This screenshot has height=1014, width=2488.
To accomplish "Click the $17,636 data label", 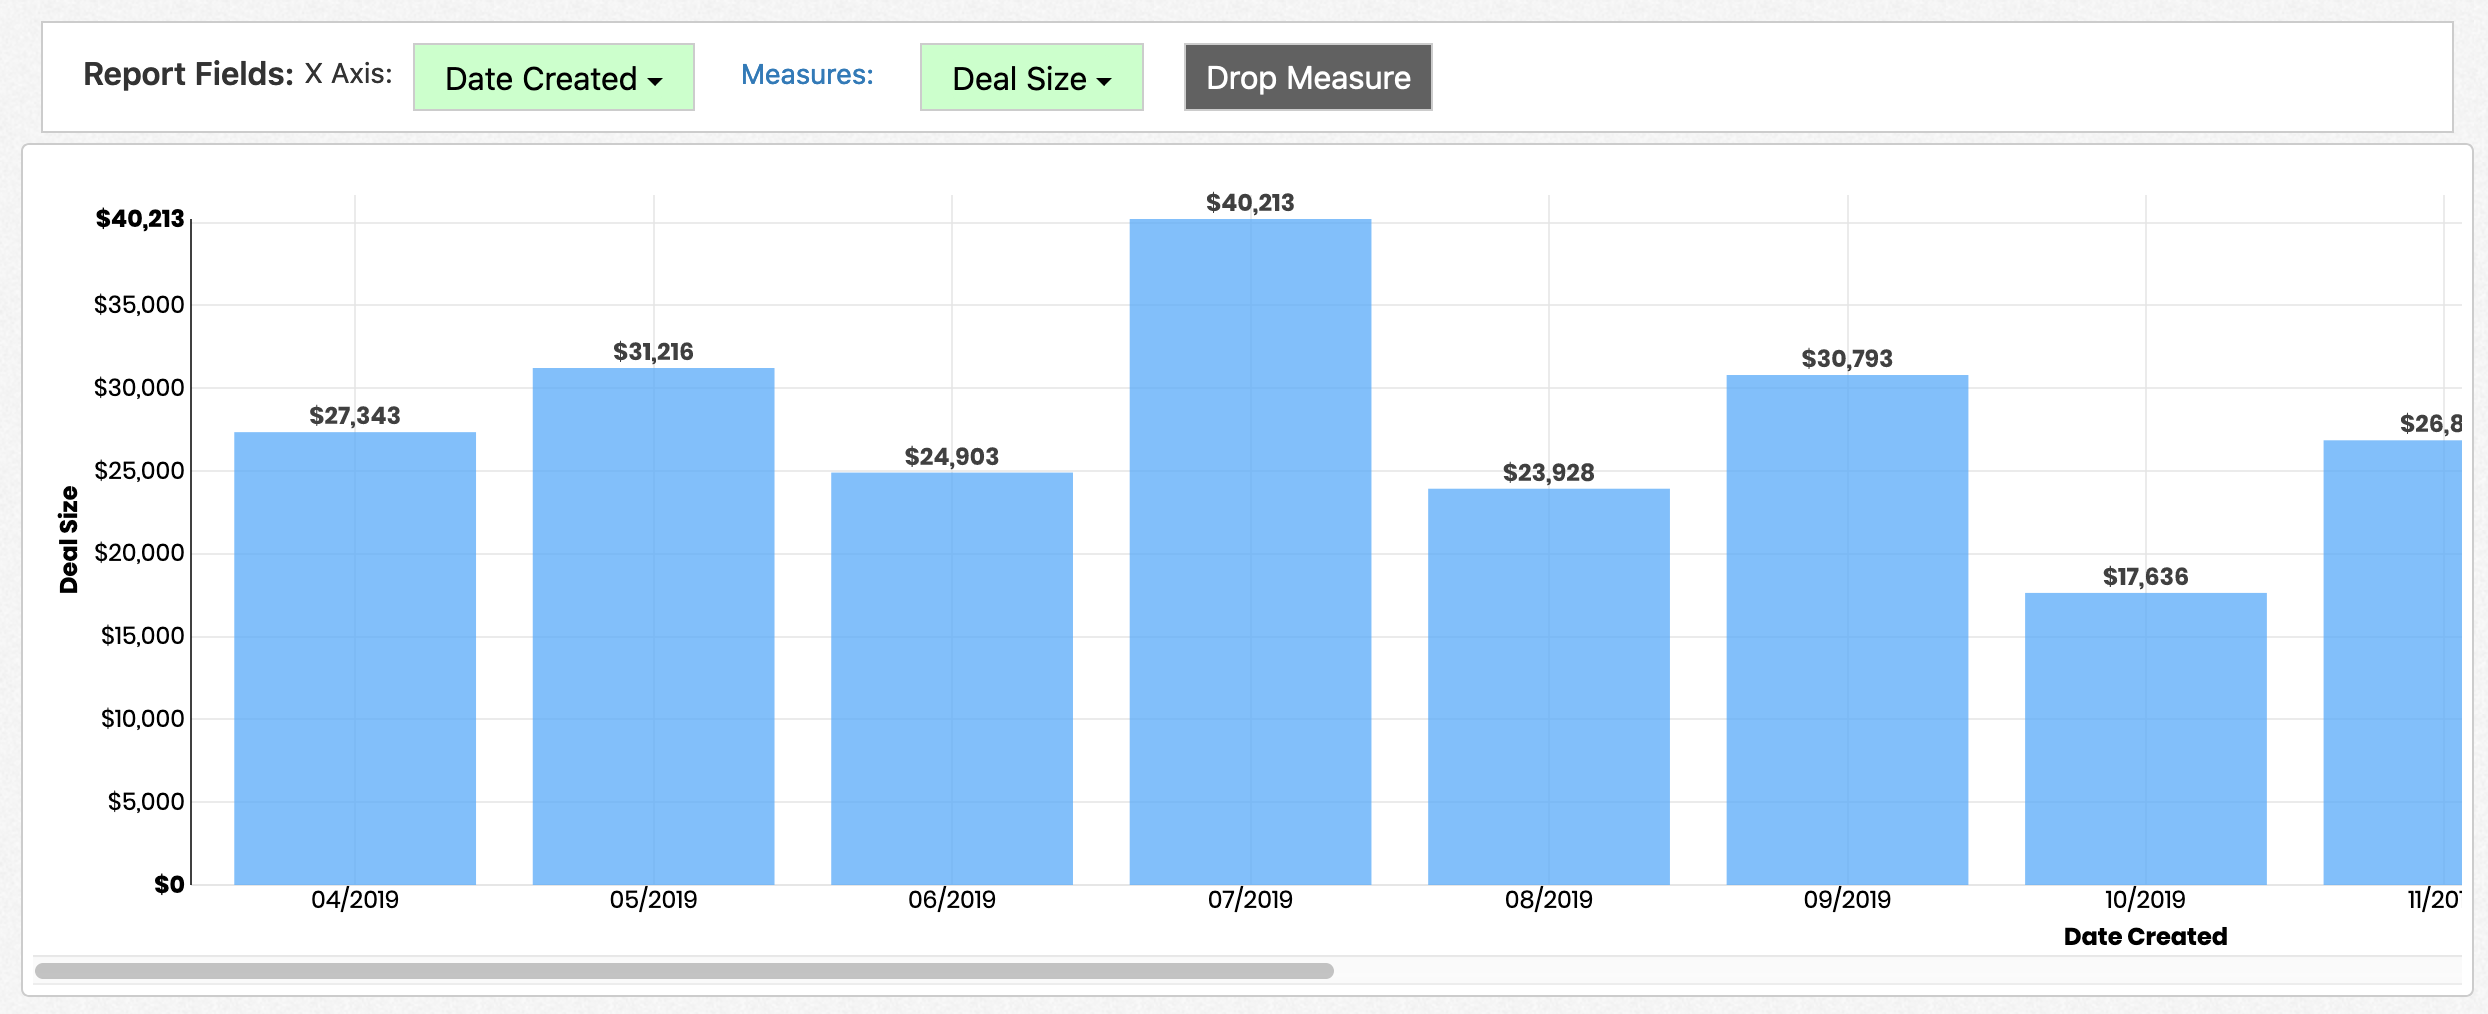I will pyautogui.click(x=2145, y=577).
